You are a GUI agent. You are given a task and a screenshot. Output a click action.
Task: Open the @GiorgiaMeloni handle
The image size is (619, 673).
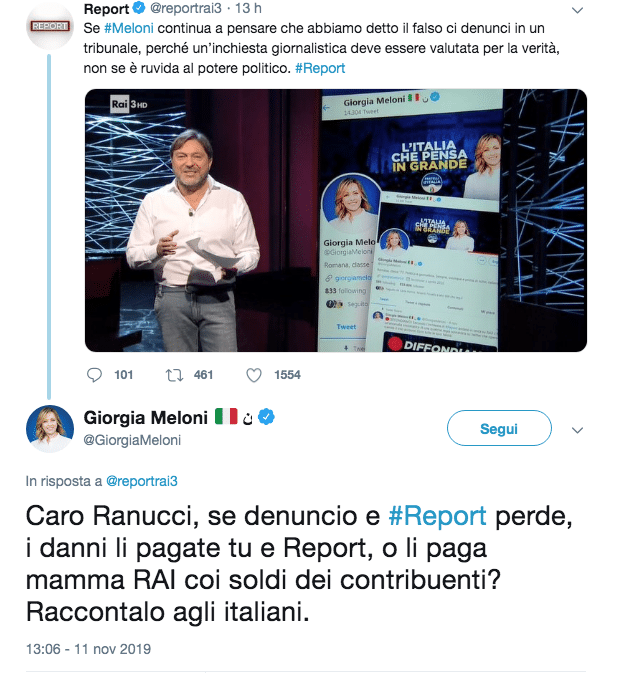(x=132, y=440)
